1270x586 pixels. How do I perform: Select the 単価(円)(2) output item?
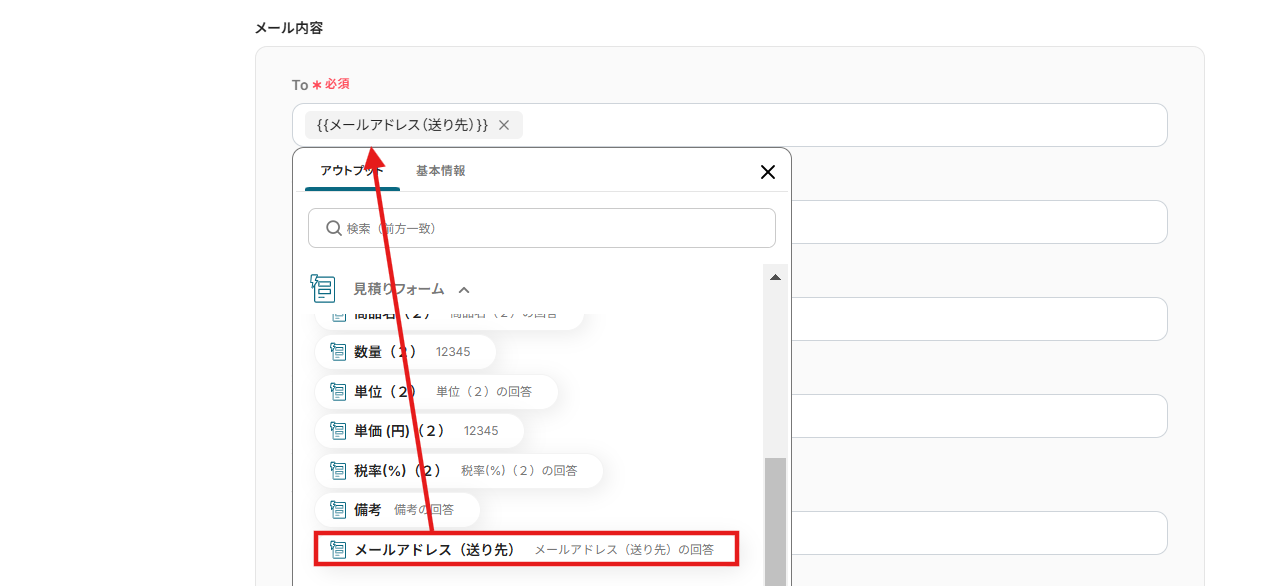[x=419, y=430]
